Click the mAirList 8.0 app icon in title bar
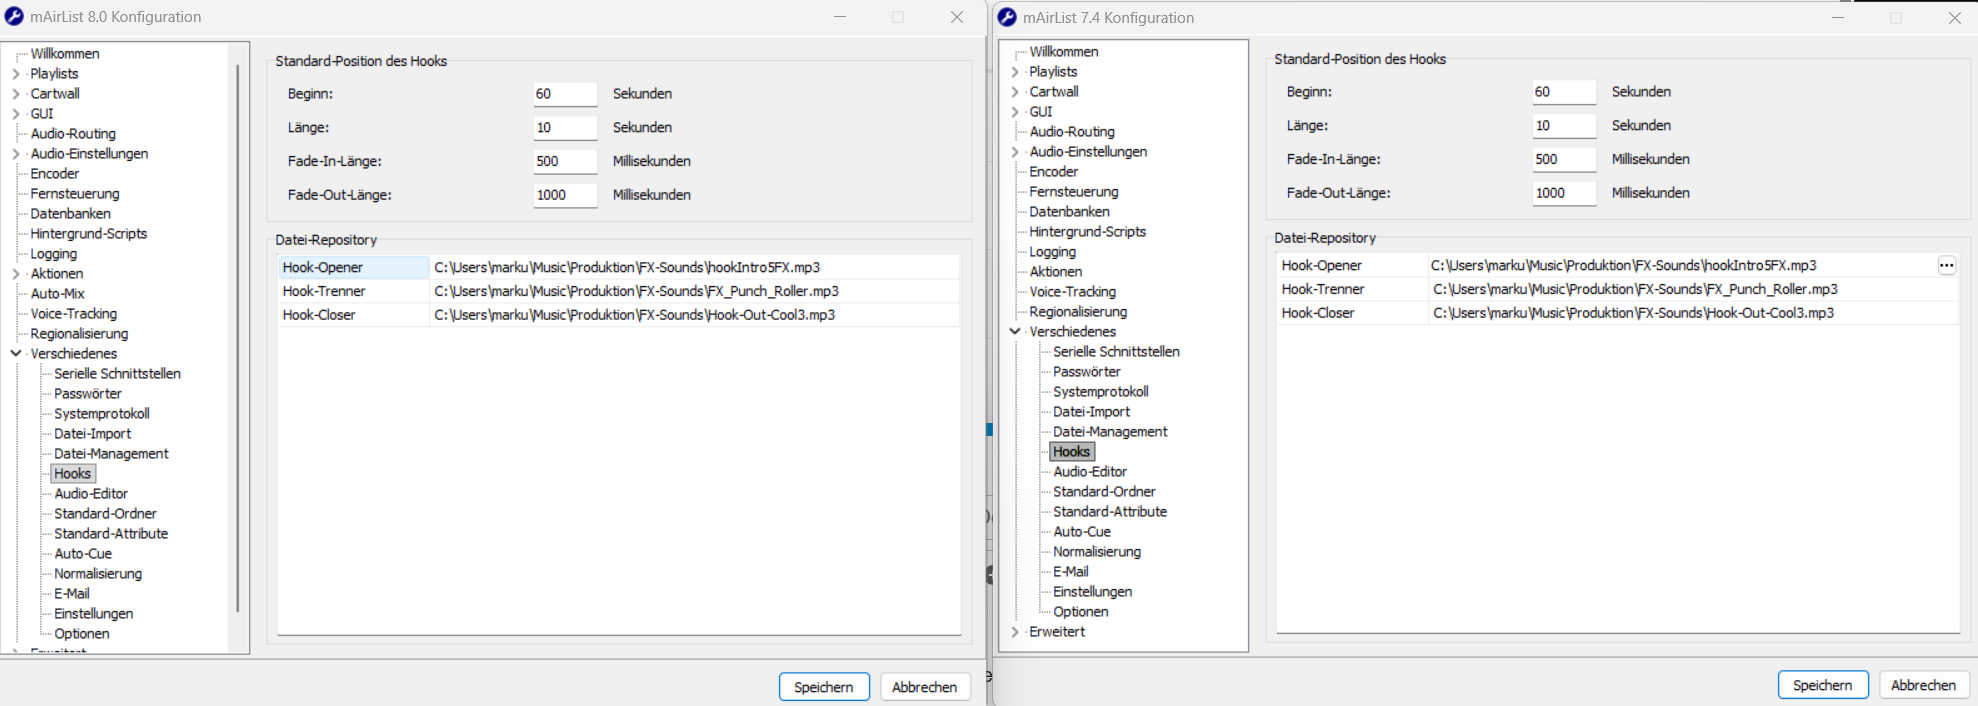1978x706 pixels. [x=14, y=17]
